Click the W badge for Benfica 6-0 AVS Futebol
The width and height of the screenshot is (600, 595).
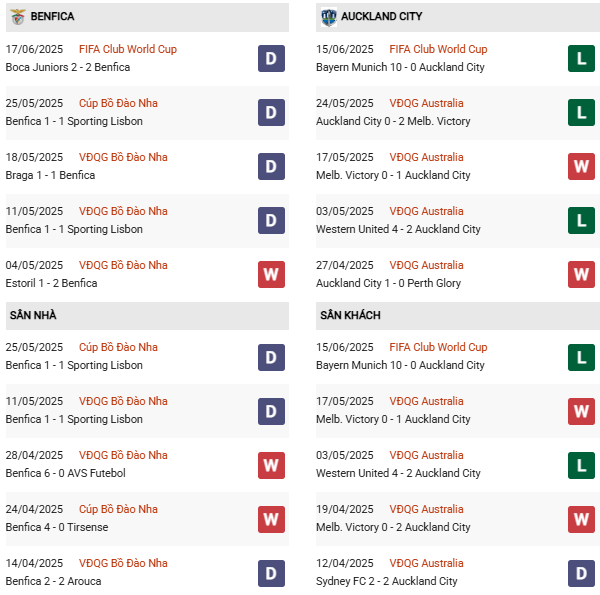tap(271, 464)
